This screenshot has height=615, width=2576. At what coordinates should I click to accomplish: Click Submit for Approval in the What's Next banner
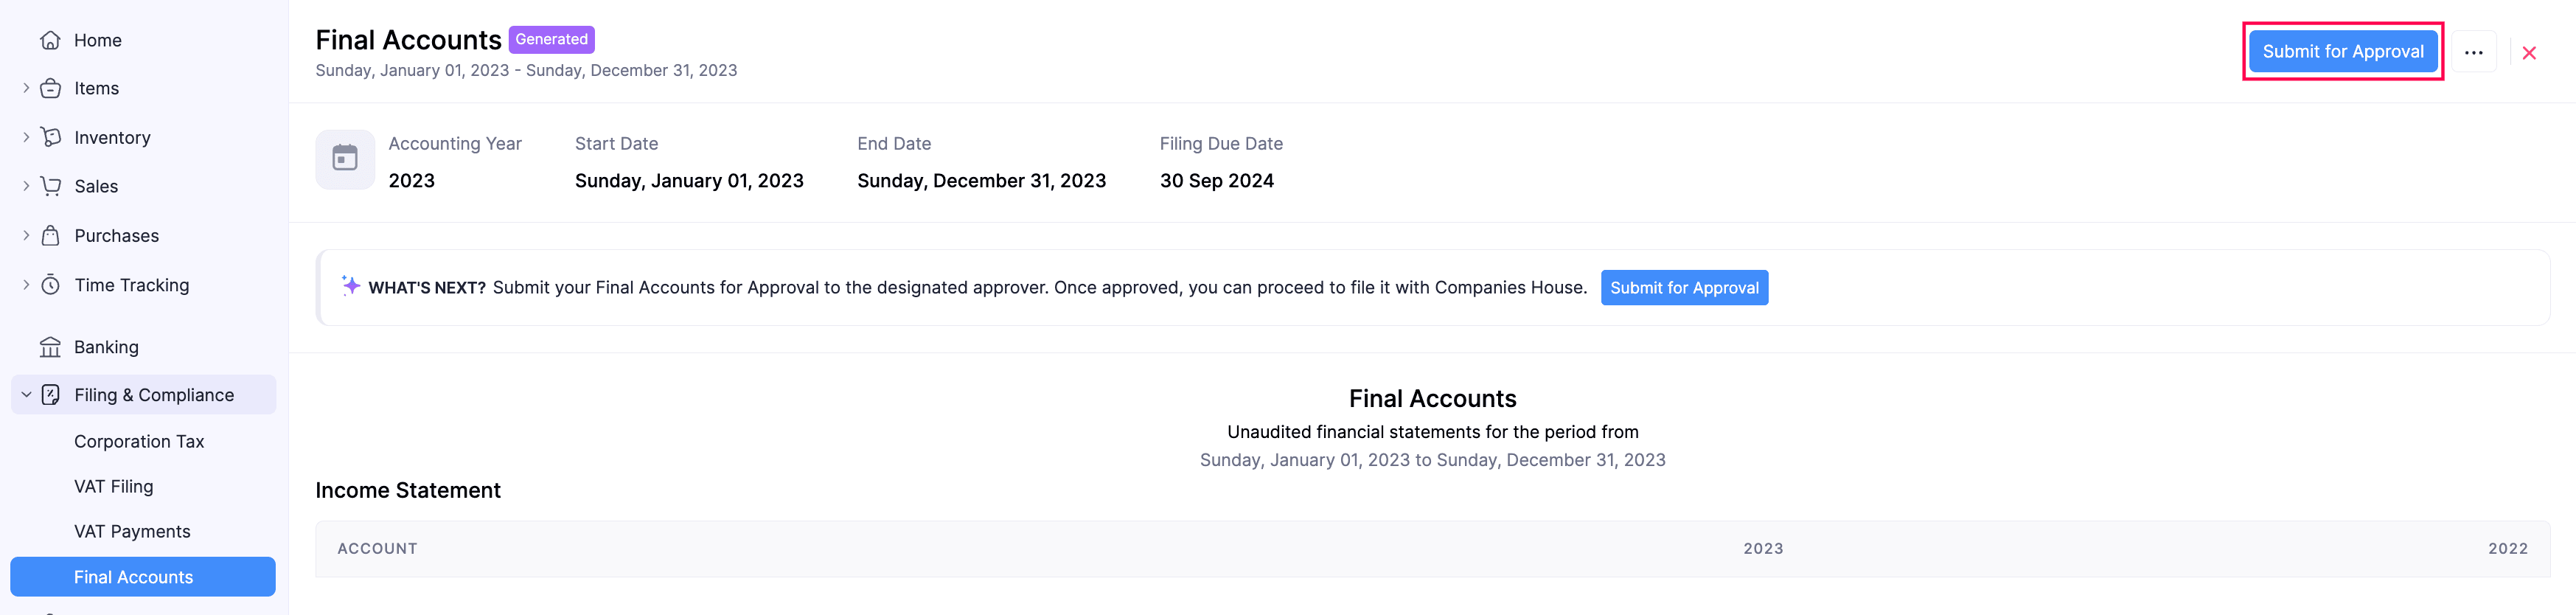click(x=1684, y=287)
